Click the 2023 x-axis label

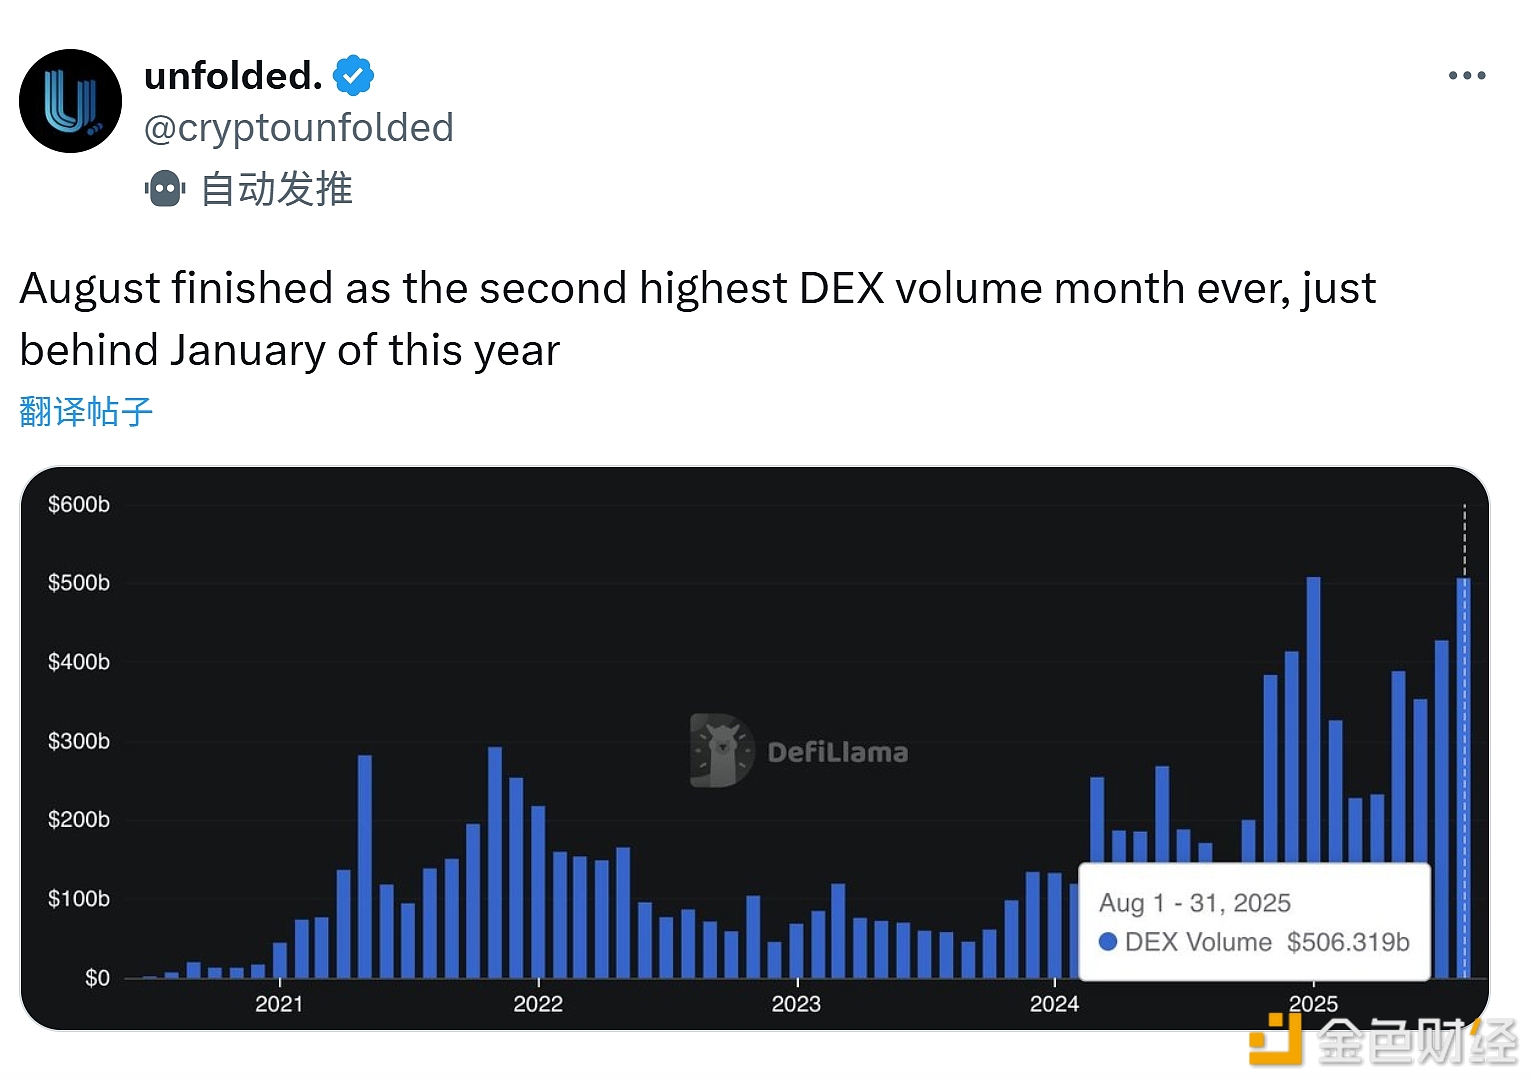click(x=796, y=1004)
